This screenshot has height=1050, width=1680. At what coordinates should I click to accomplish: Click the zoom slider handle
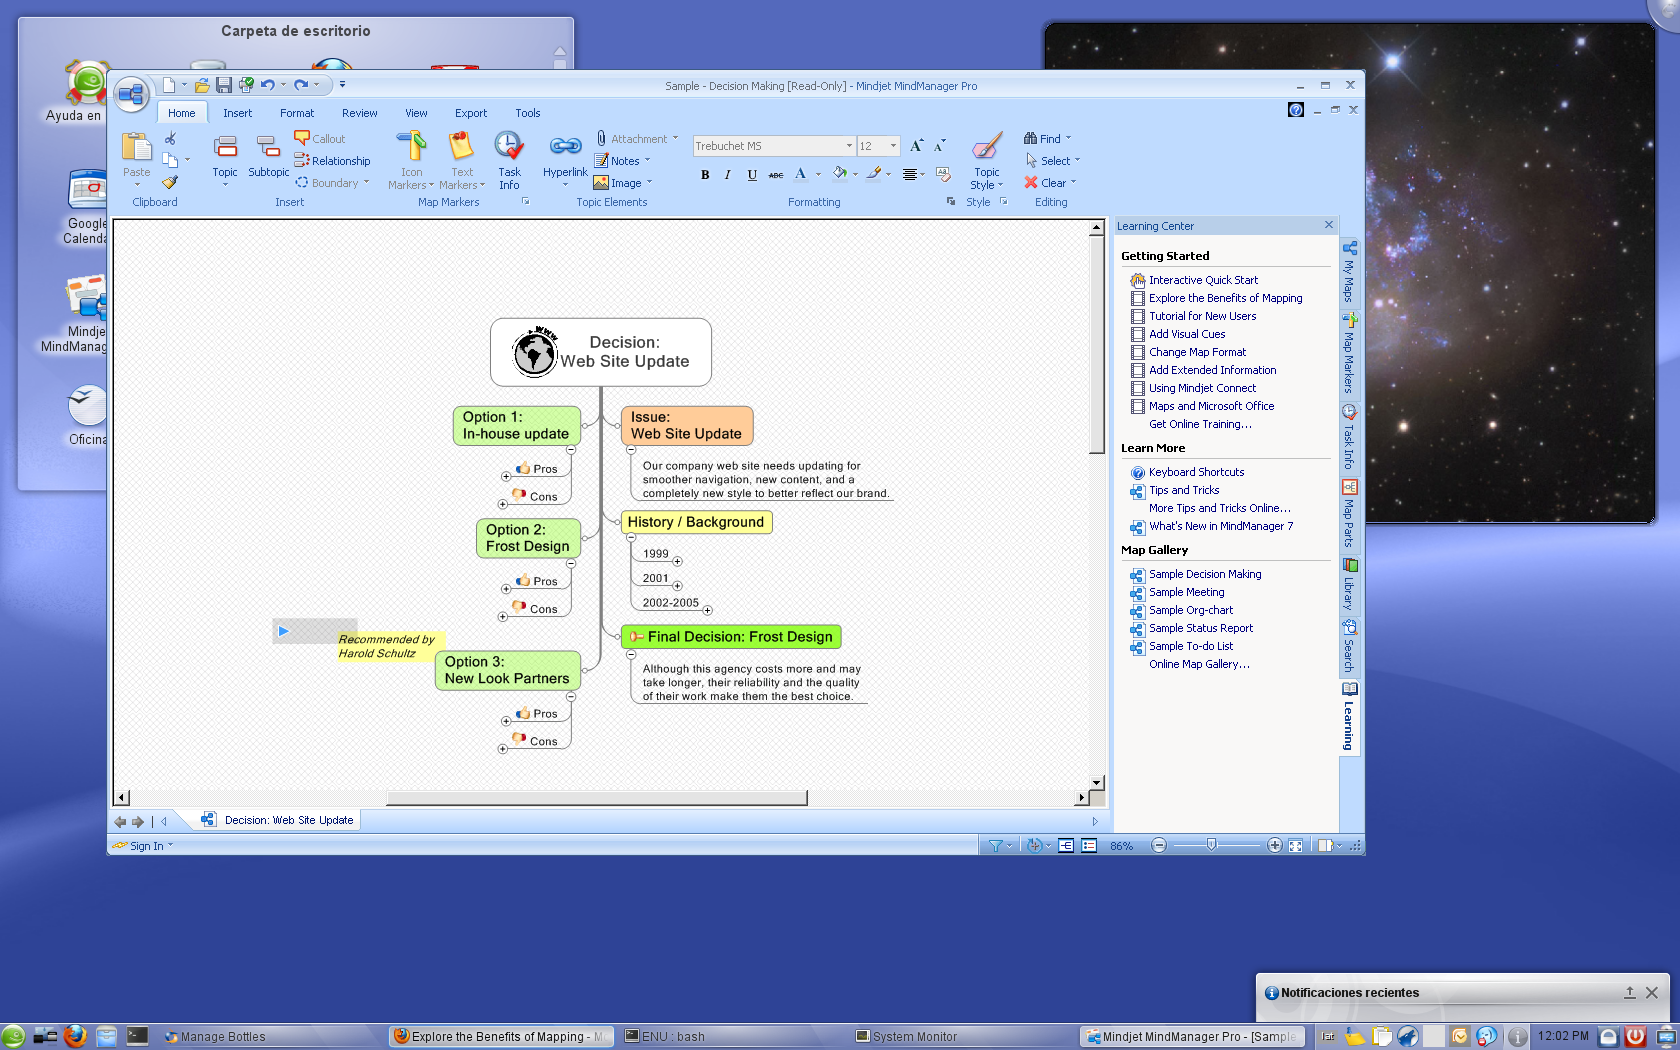coord(1211,846)
